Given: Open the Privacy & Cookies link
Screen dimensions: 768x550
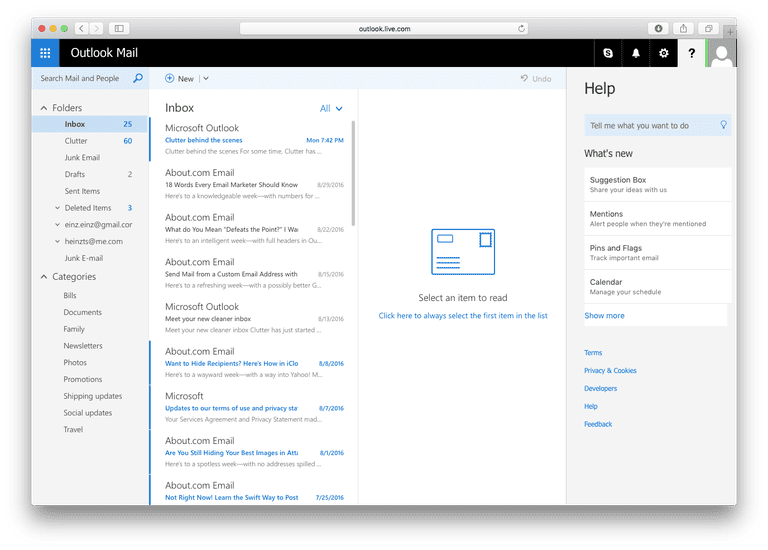Looking at the screenshot, I should [610, 370].
